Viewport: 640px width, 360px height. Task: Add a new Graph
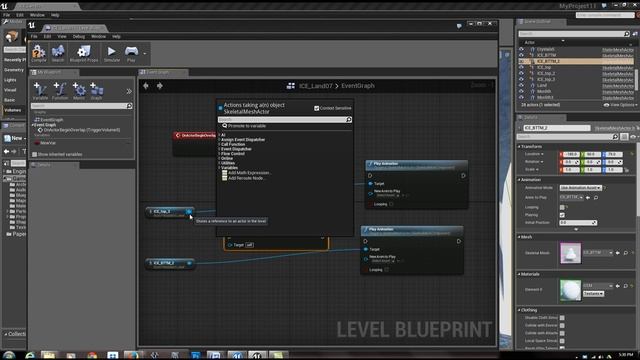[96, 91]
